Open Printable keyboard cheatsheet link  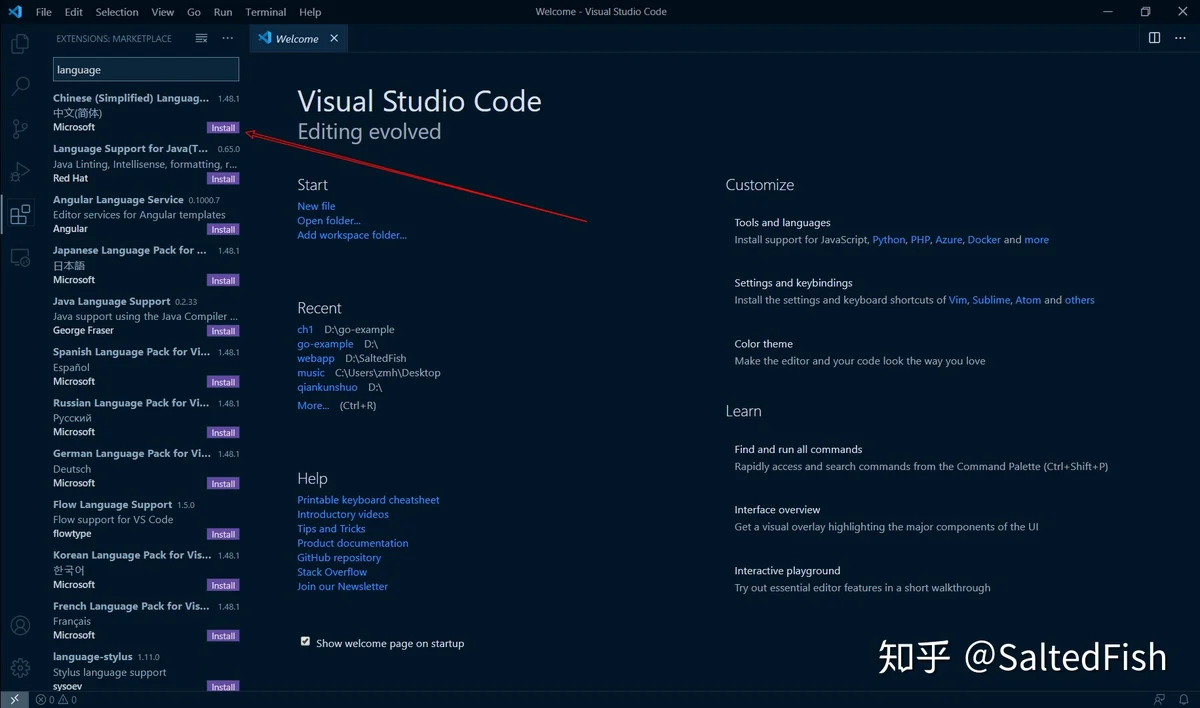tap(368, 500)
